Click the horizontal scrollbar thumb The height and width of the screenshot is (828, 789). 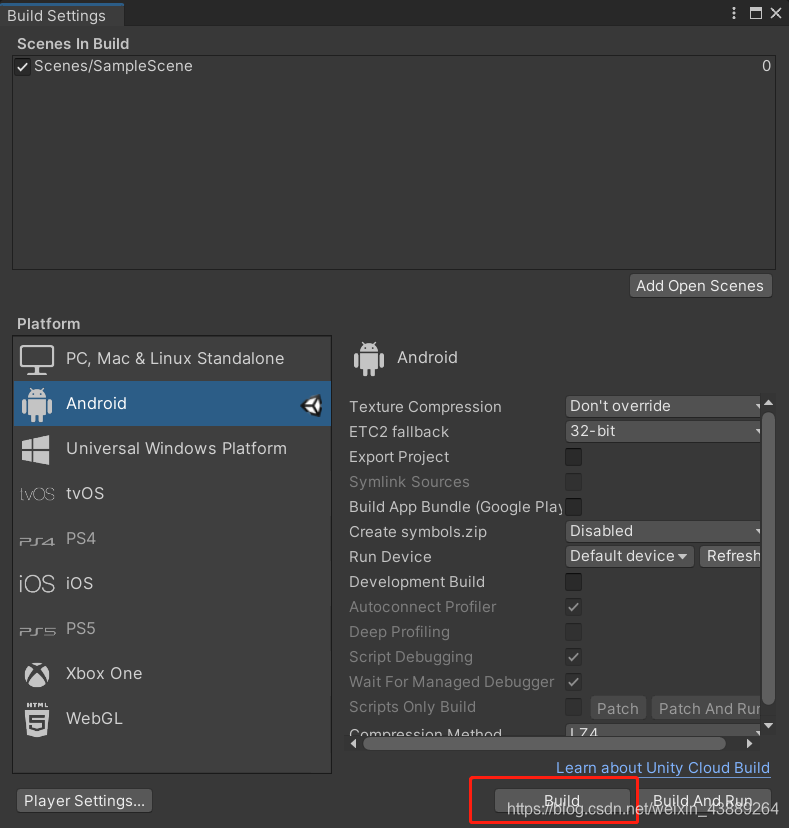[x=544, y=744]
